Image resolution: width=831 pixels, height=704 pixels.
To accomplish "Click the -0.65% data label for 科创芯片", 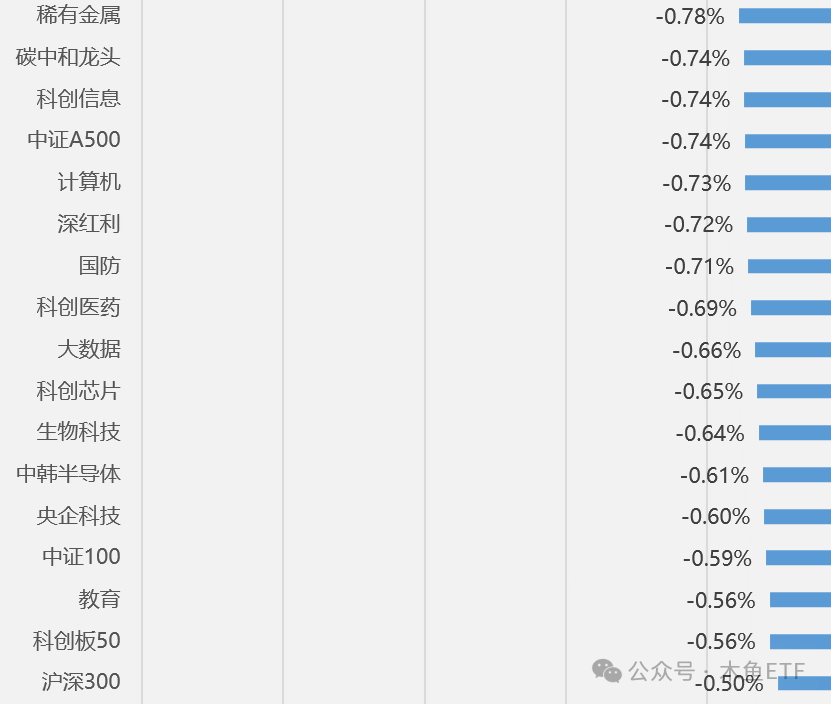I will 709,392.
